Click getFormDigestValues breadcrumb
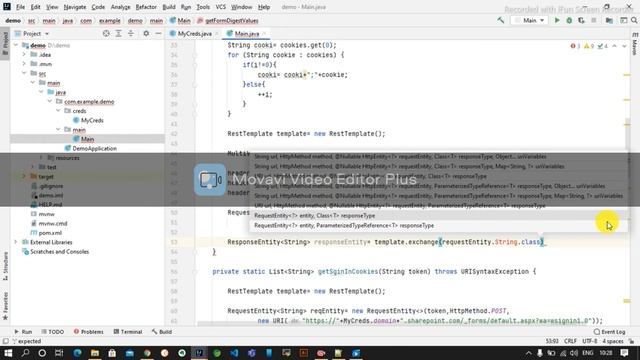640x360 pixels. pyautogui.click(x=231, y=20)
